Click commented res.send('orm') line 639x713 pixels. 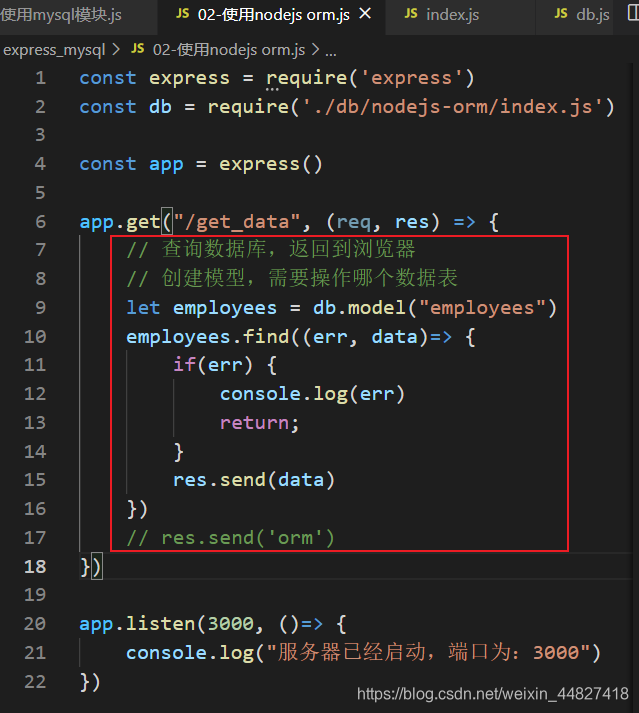231,538
